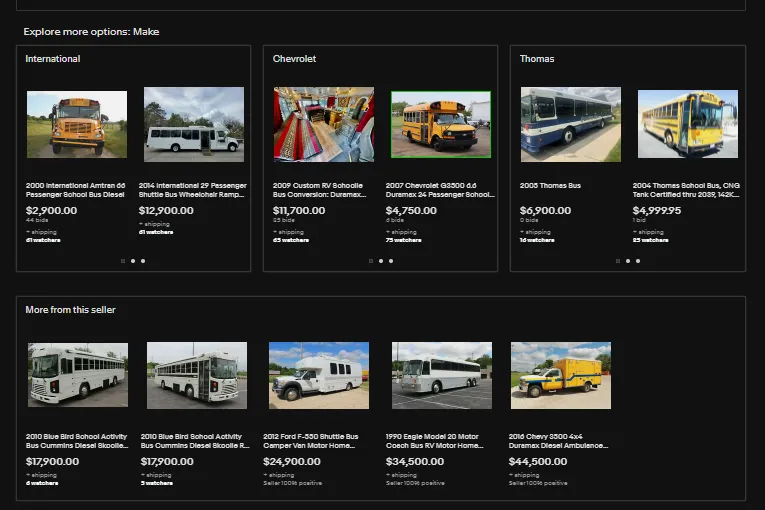The width and height of the screenshot is (765, 510).
Task: Click the $4,750.00 price
Action: click(411, 210)
